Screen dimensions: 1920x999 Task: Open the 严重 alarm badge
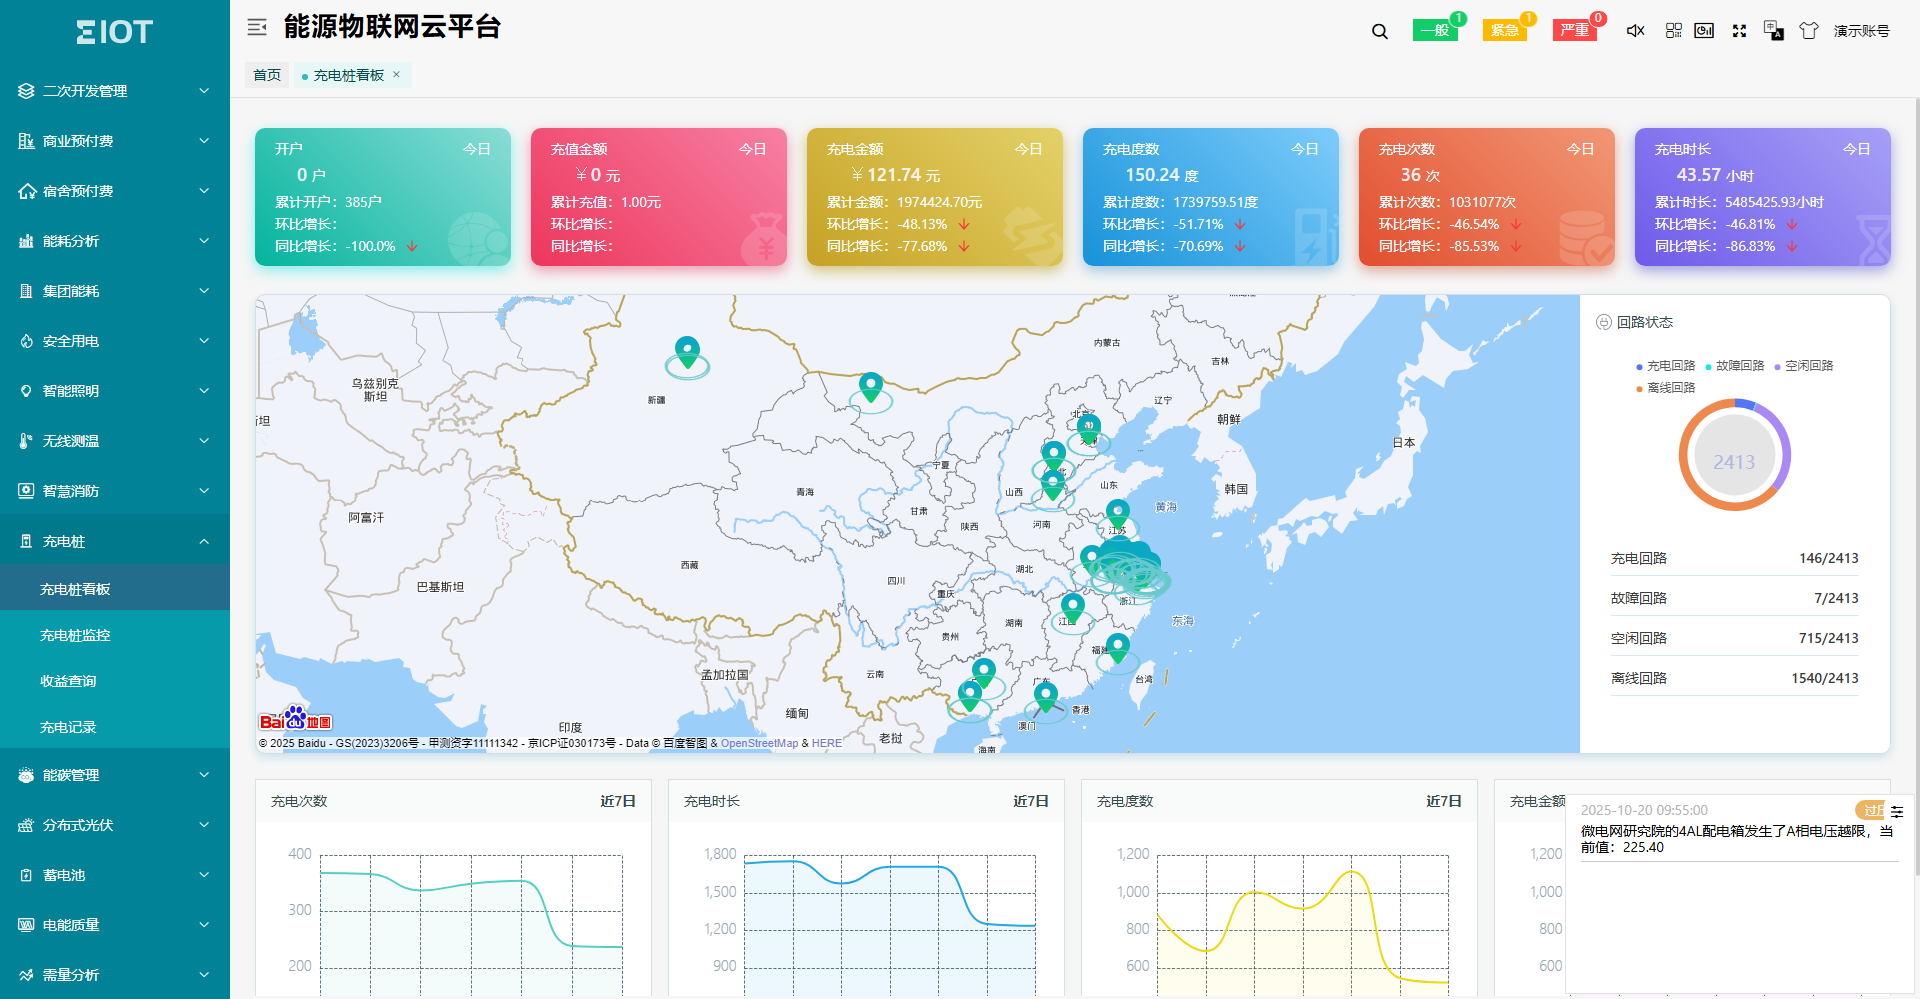click(x=1575, y=30)
